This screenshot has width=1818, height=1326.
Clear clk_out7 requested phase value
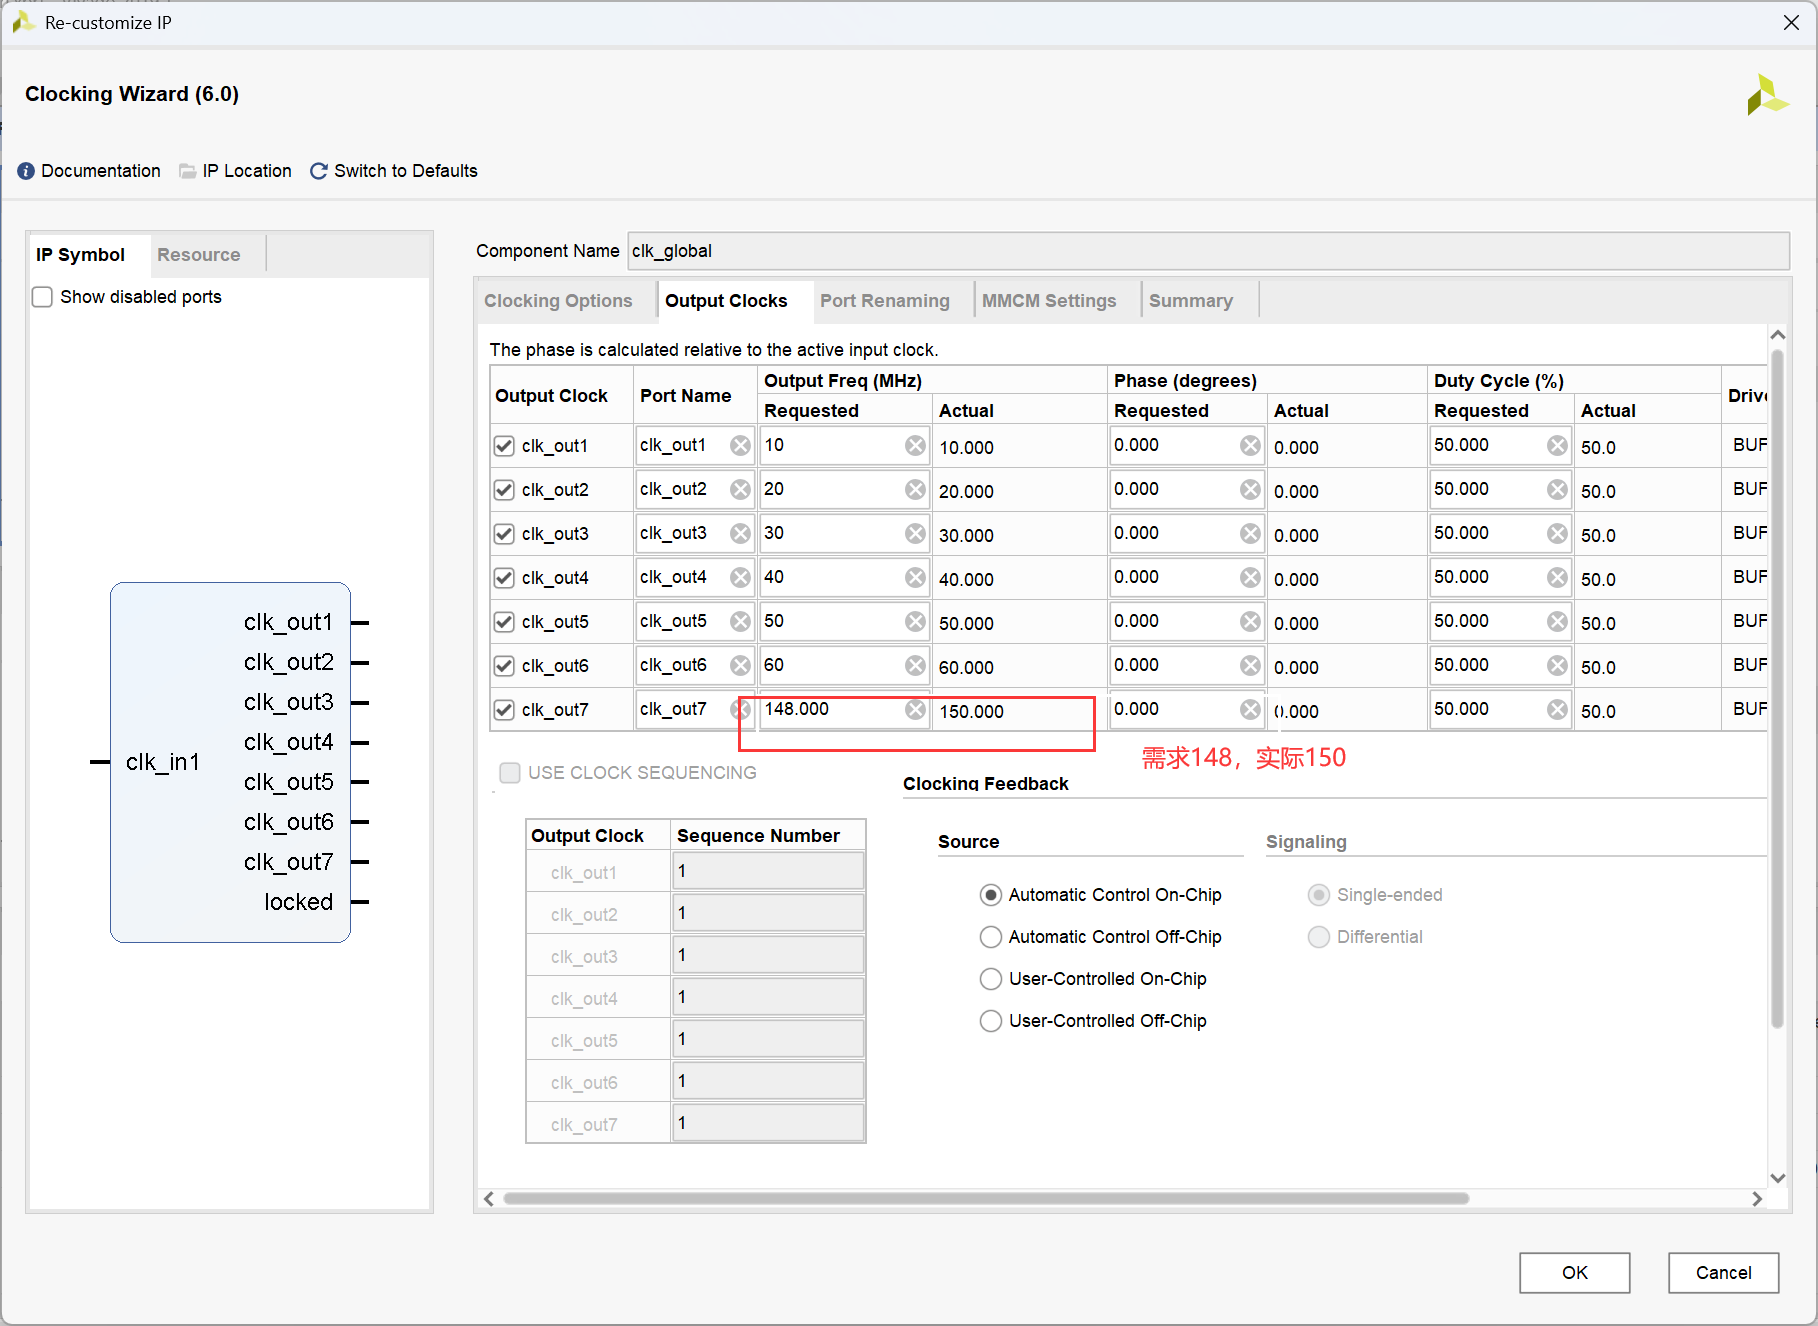coord(1250,710)
